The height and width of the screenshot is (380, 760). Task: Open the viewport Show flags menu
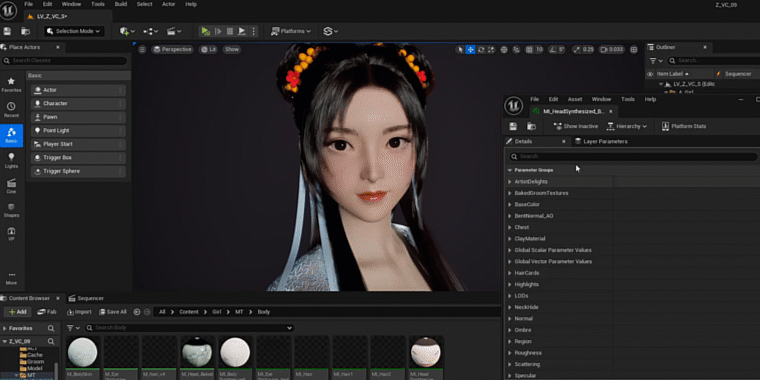click(232, 49)
